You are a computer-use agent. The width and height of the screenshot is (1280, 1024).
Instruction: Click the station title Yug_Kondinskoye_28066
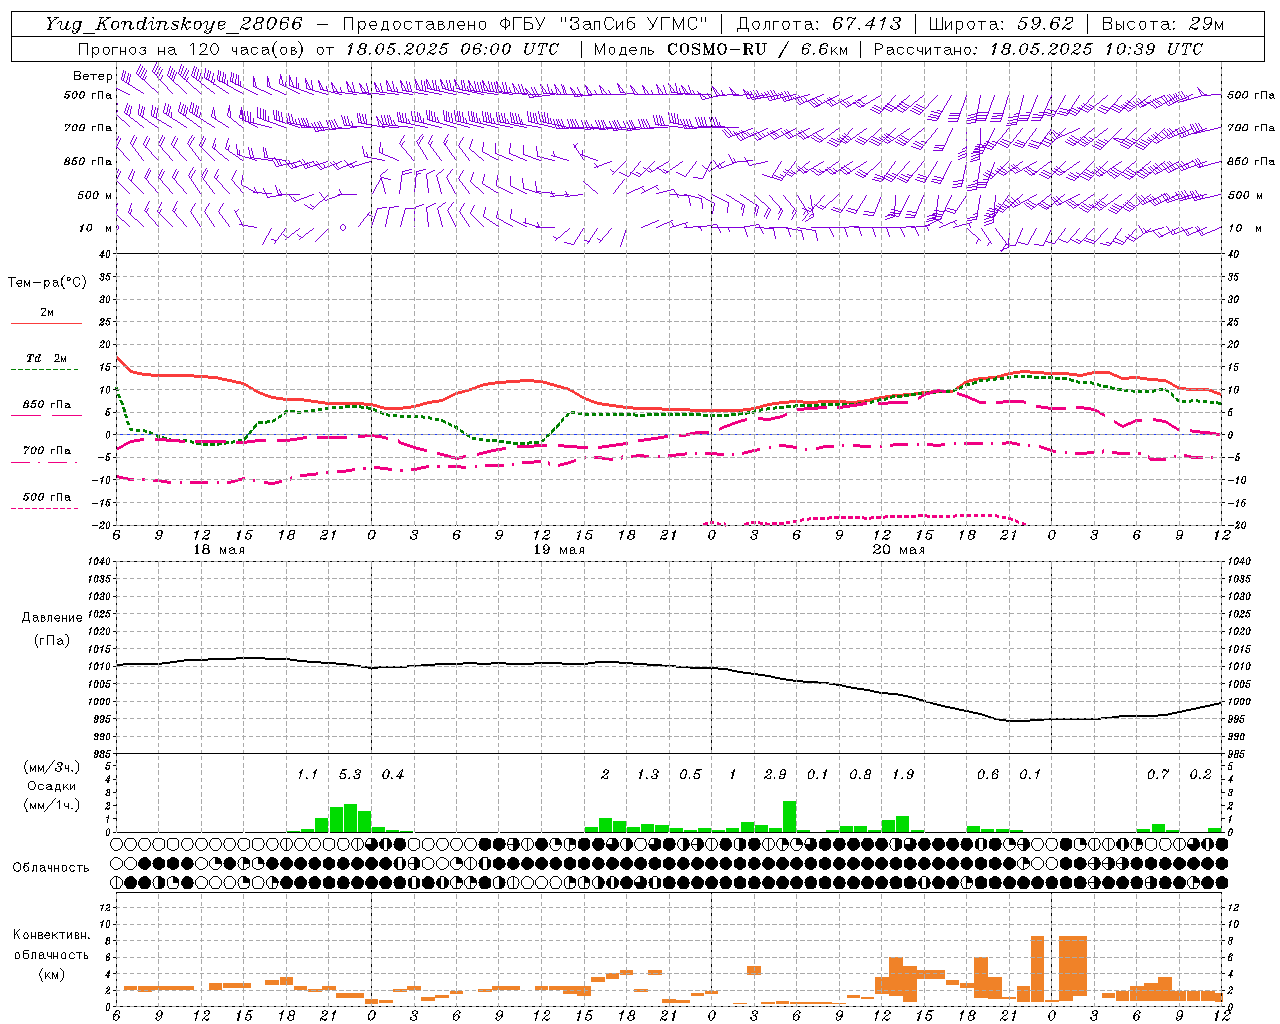coord(173,24)
